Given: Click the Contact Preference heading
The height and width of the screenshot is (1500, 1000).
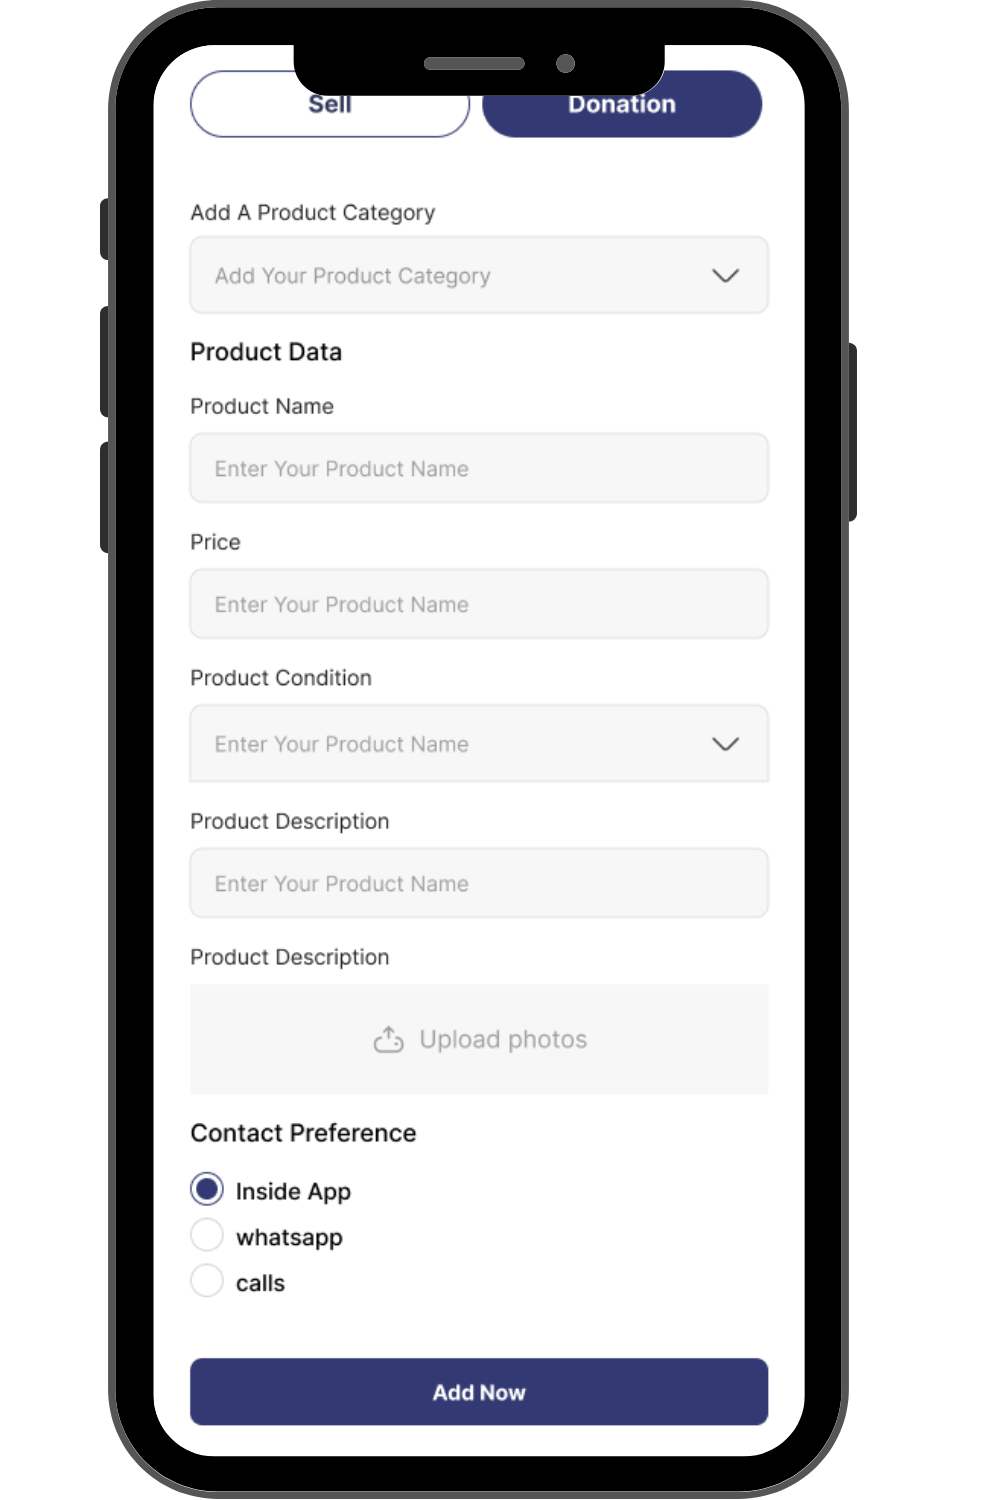Looking at the screenshot, I should click(303, 1133).
